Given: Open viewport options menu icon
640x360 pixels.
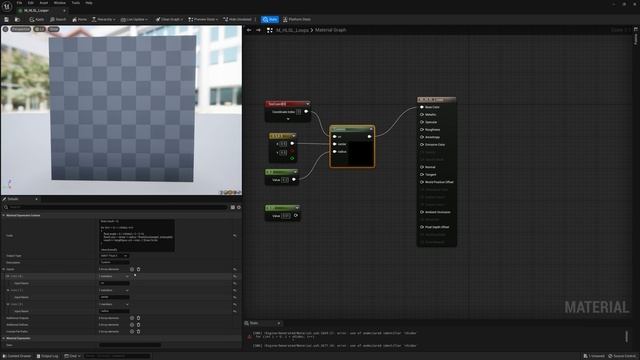Looking at the screenshot, I should click(5, 29).
